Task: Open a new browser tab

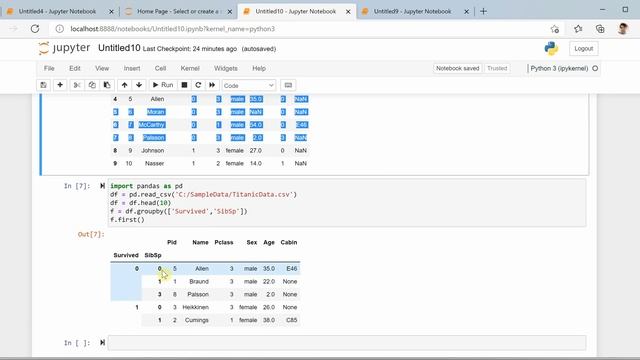Action: [483, 11]
